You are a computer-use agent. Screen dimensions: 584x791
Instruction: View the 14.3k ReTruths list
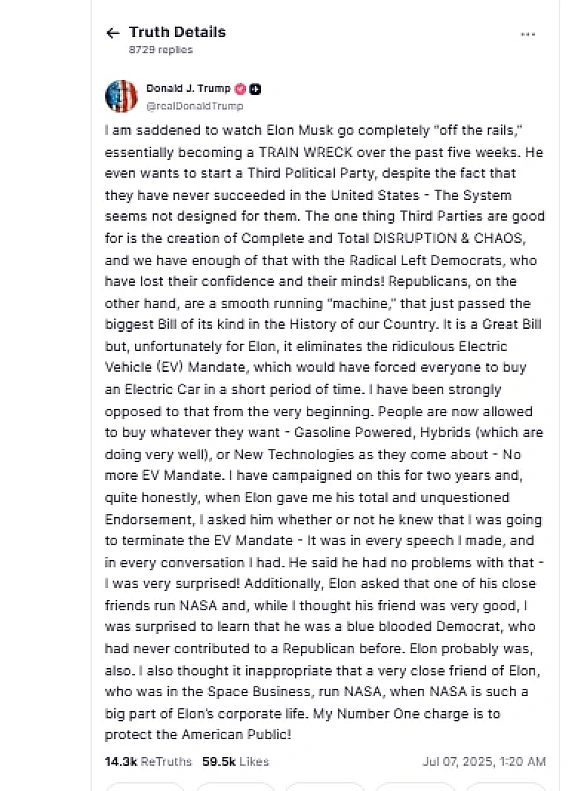[148, 761]
